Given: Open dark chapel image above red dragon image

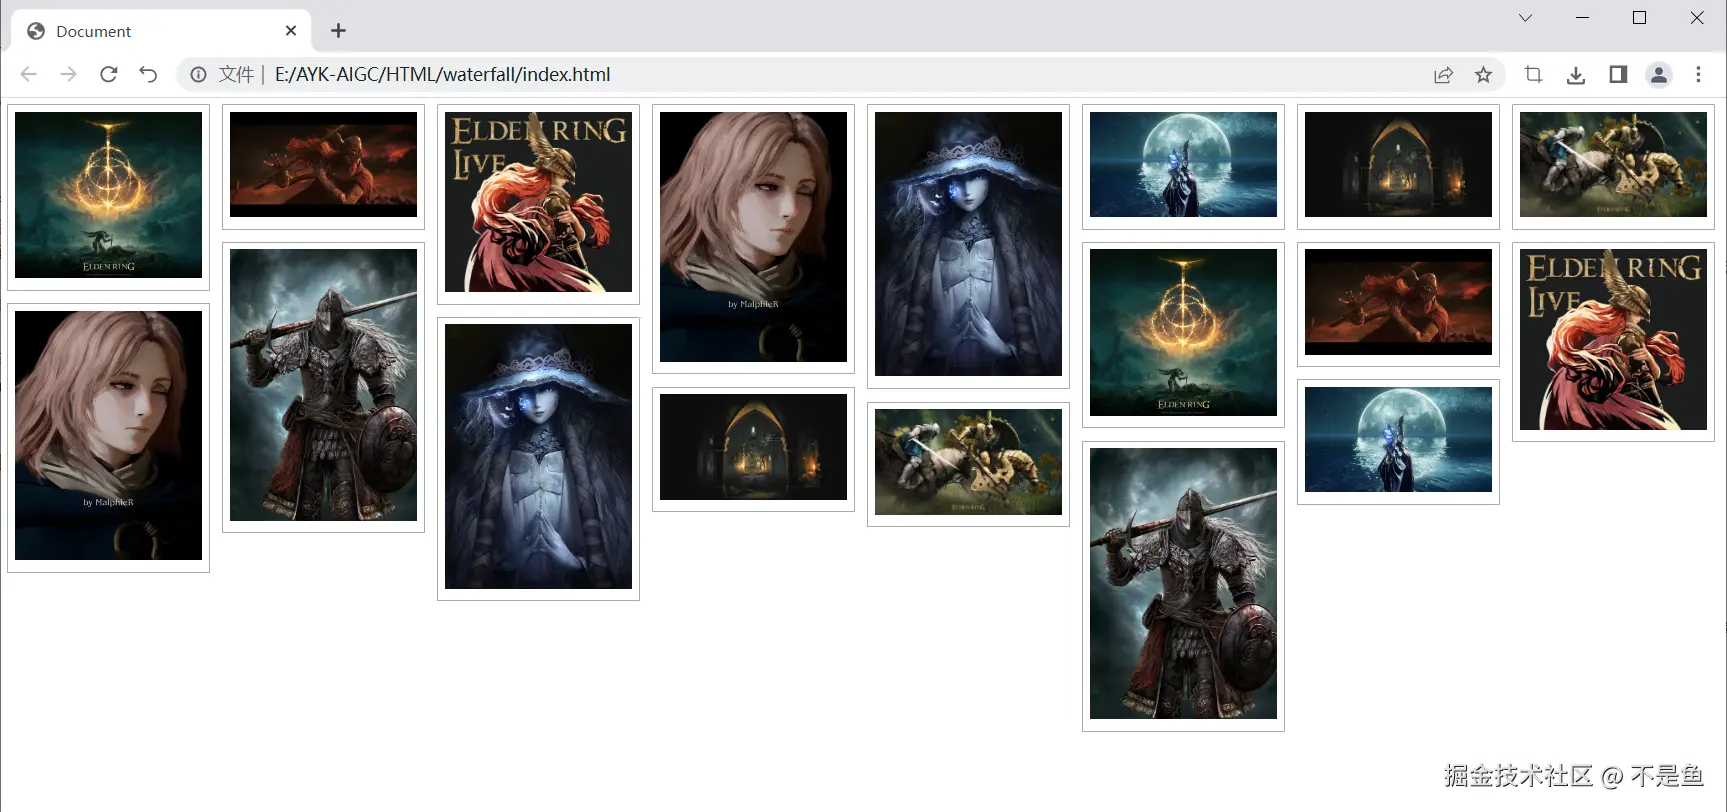Looking at the screenshot, I should coord(1398,164).
